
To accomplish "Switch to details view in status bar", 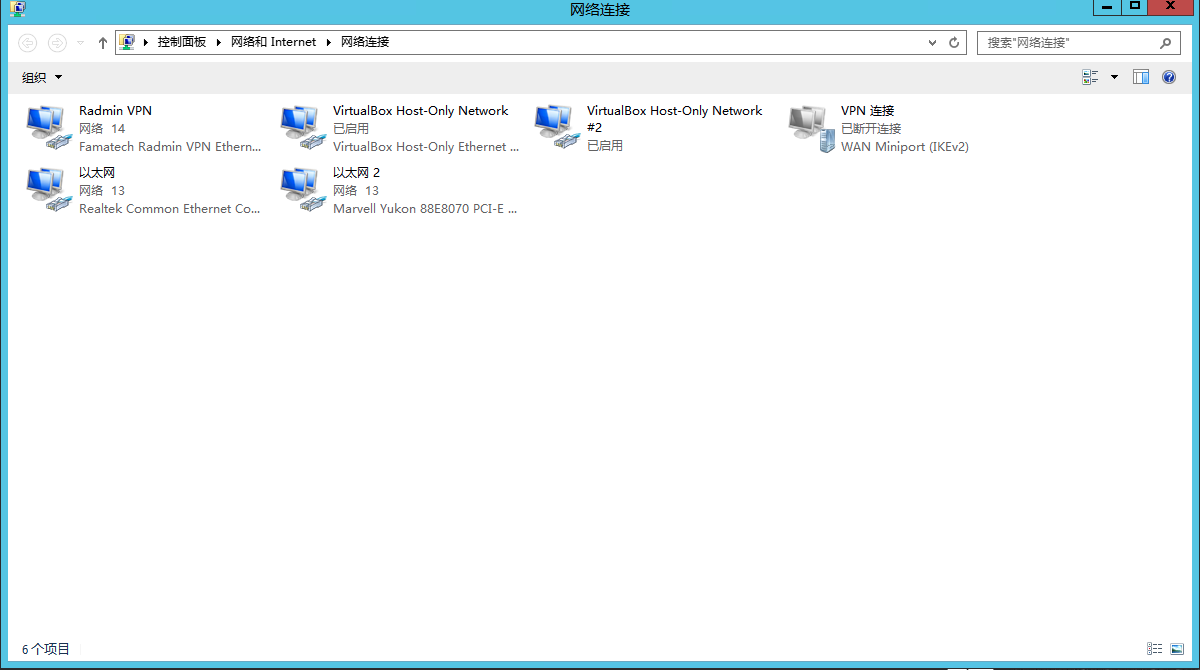I will point(1155,649).
